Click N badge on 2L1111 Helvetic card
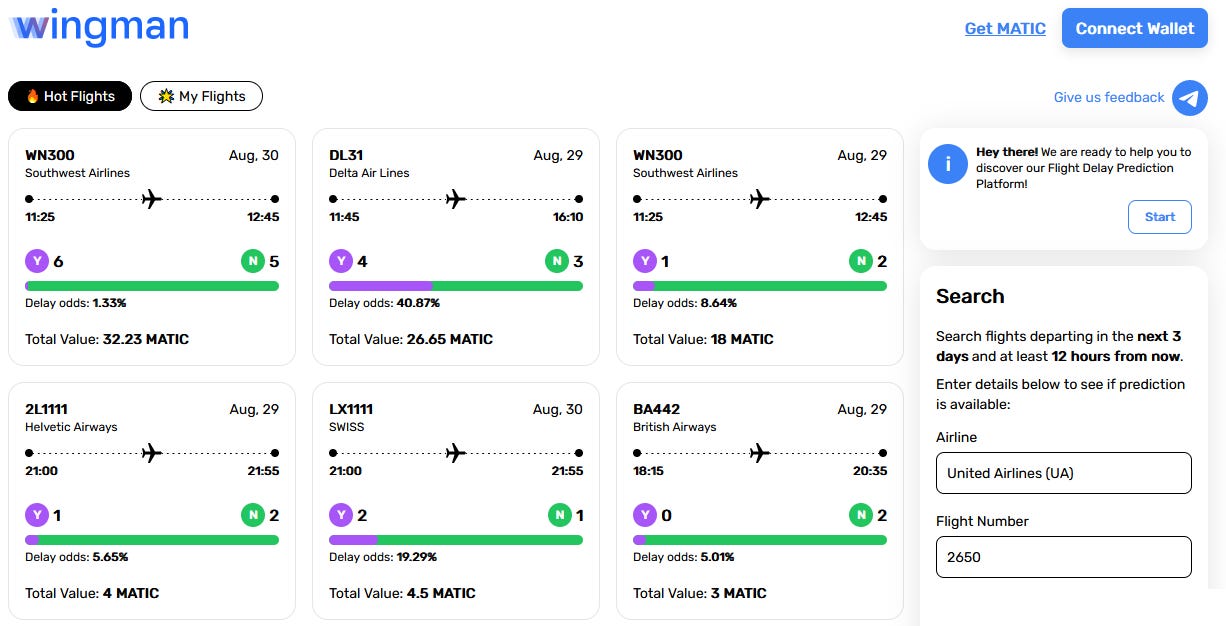 253,516
